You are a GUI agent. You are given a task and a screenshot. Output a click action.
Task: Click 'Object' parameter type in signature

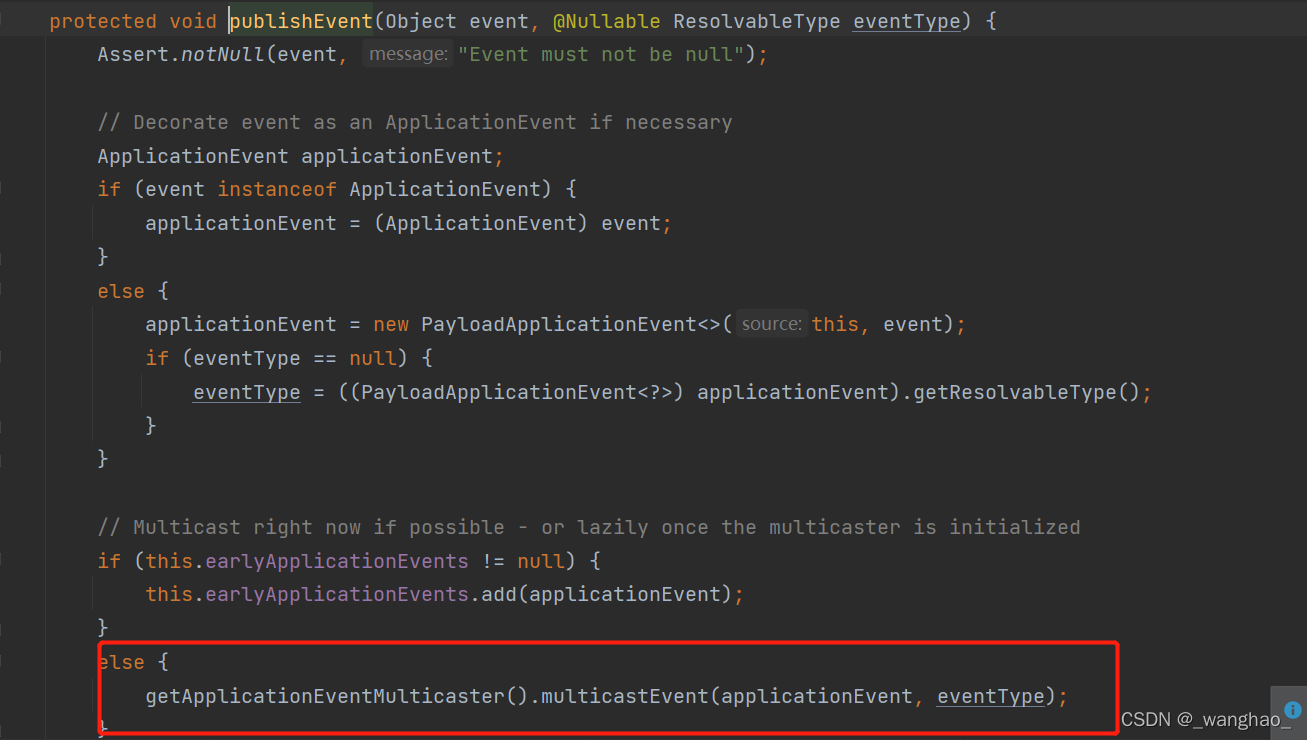pos(421,21)
